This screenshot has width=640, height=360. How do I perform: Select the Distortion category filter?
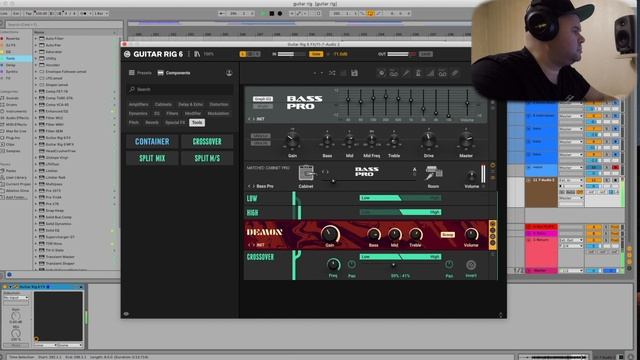tap(219, 104)
